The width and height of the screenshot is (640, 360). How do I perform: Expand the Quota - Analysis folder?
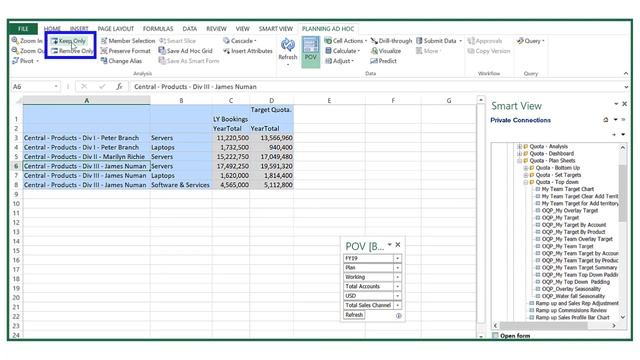click(x=520, y=147)
